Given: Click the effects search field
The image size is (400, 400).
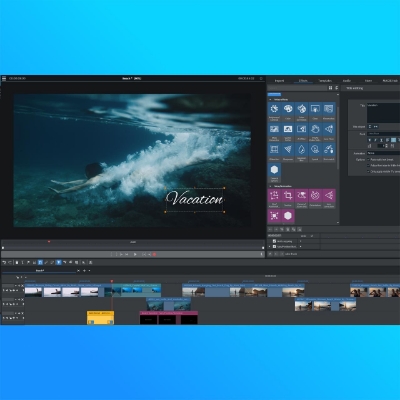Looking at the screenshot, I should click(x=297, y=88).
